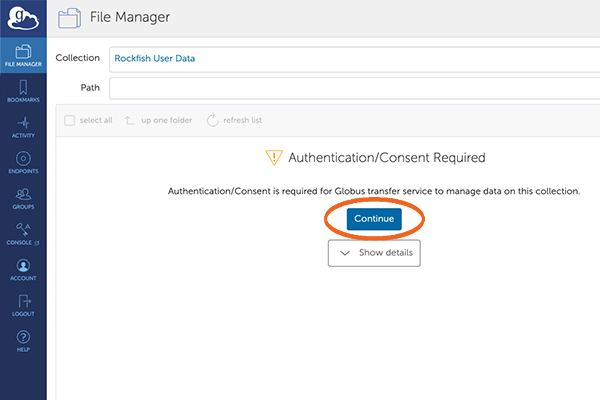Open File Manager in sidebar
This screenshot has height=400, width=600.
[x=23, y=56]
